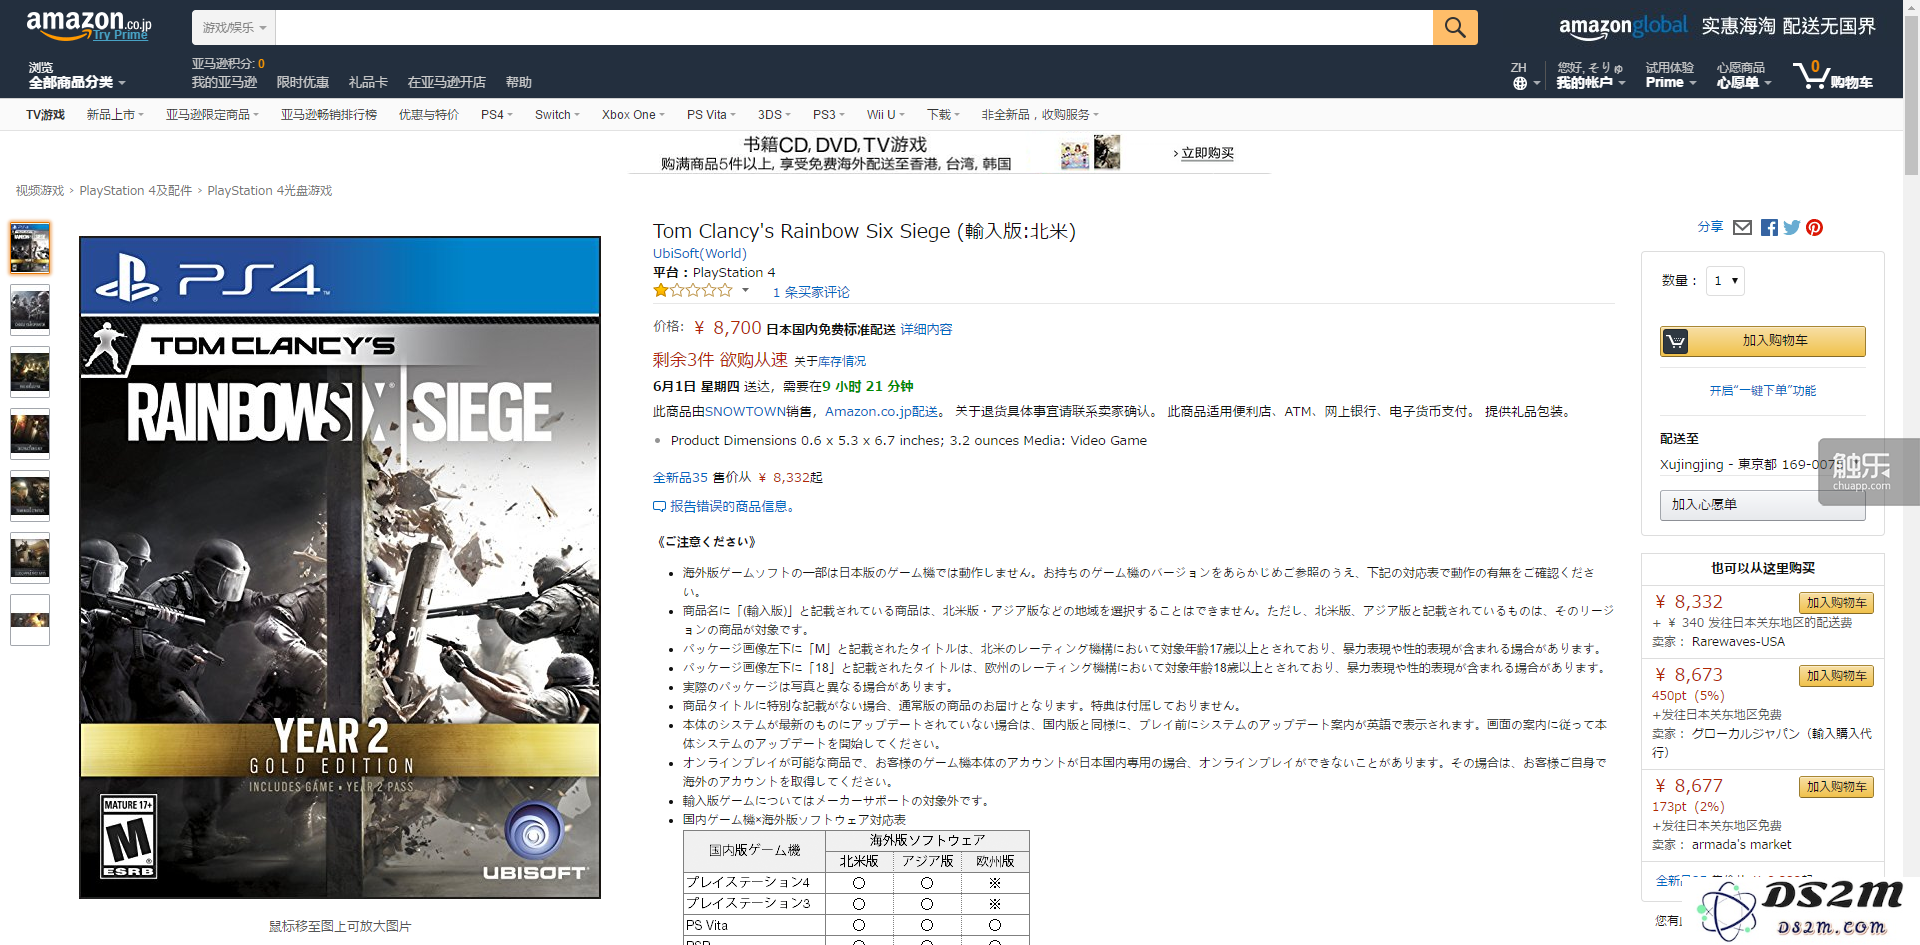Open the PS Vita category menu
This screenshot has height=945, width=1920.
(711, 115)
